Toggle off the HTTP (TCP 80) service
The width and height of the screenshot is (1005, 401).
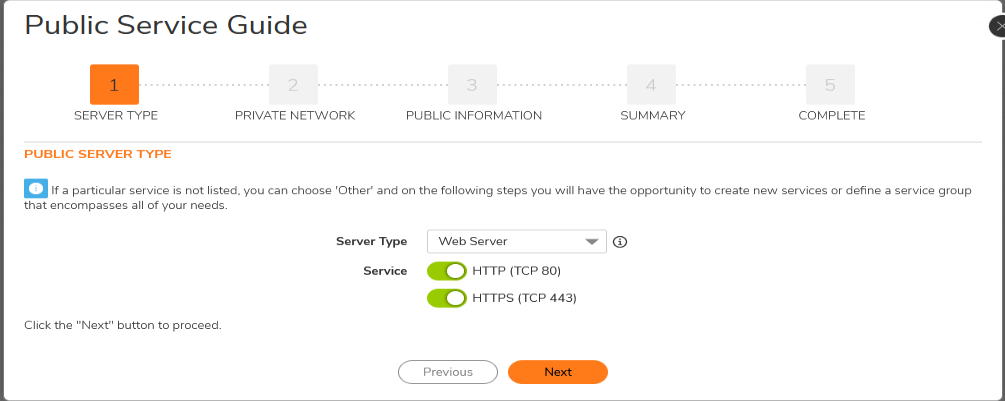pos(447,271)
